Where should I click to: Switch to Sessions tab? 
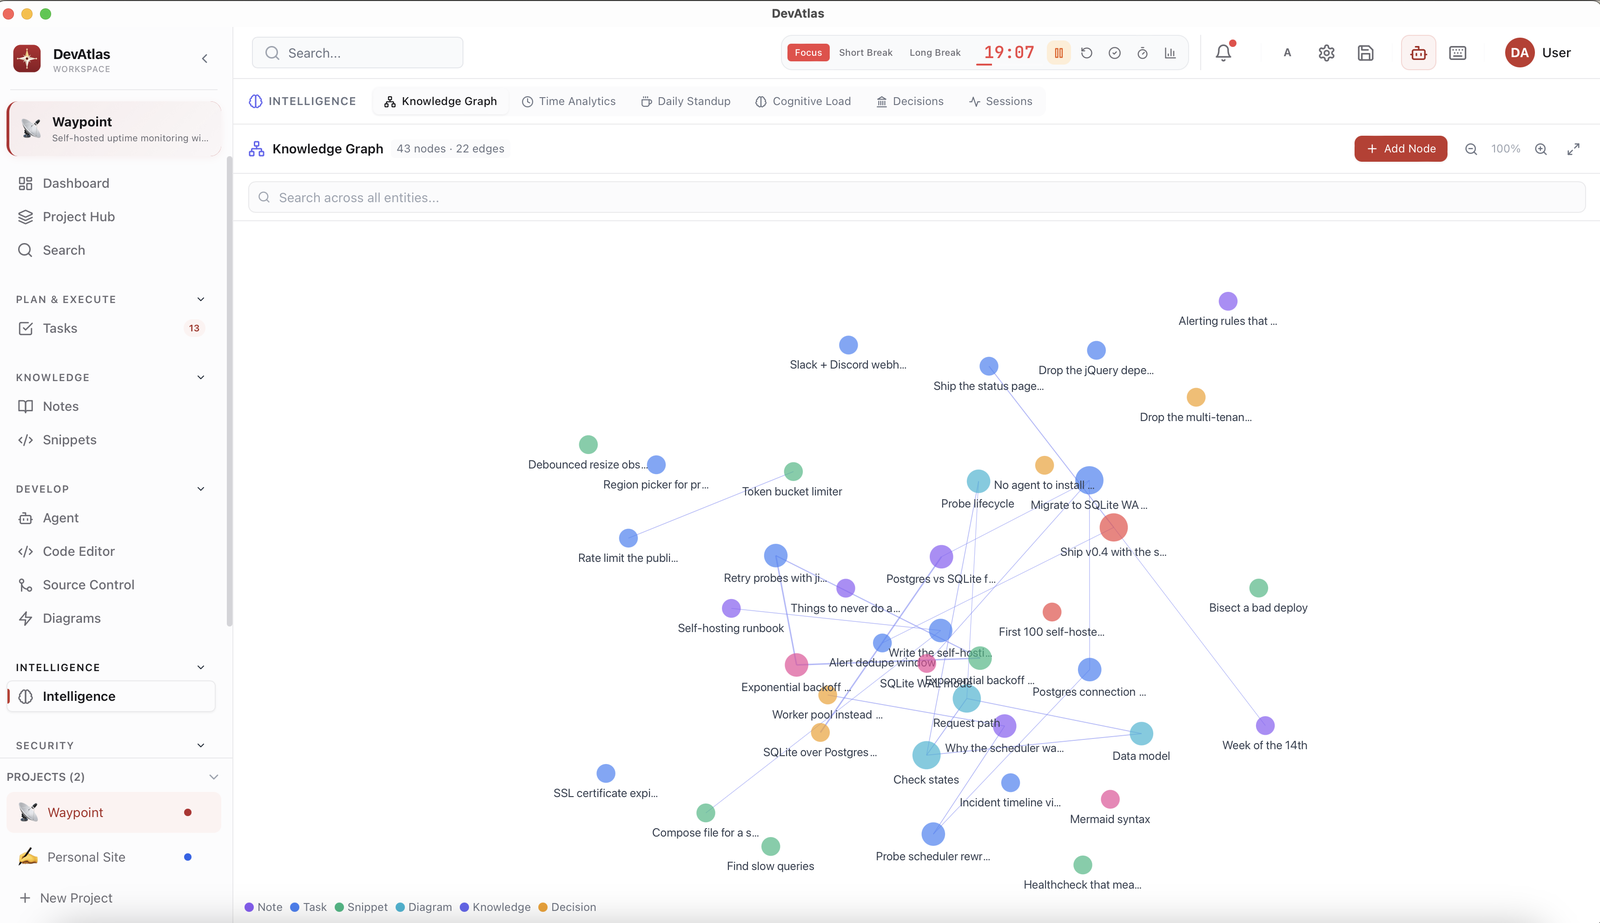1000,101
